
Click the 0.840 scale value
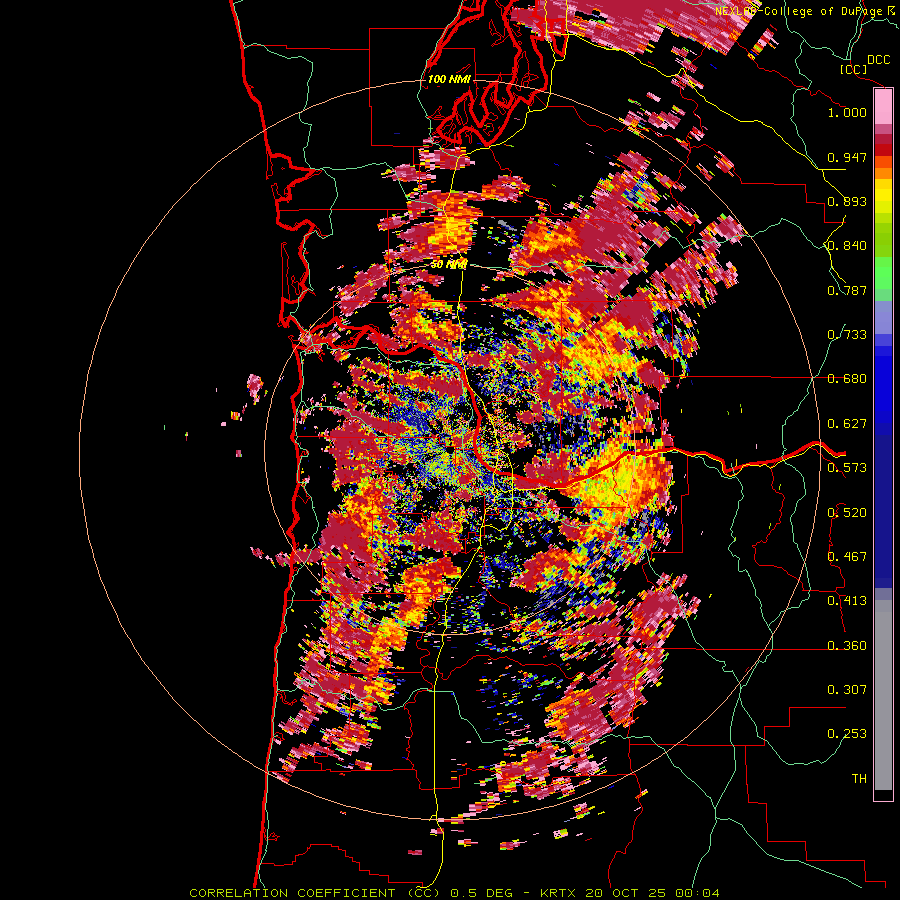click(847, 246)
